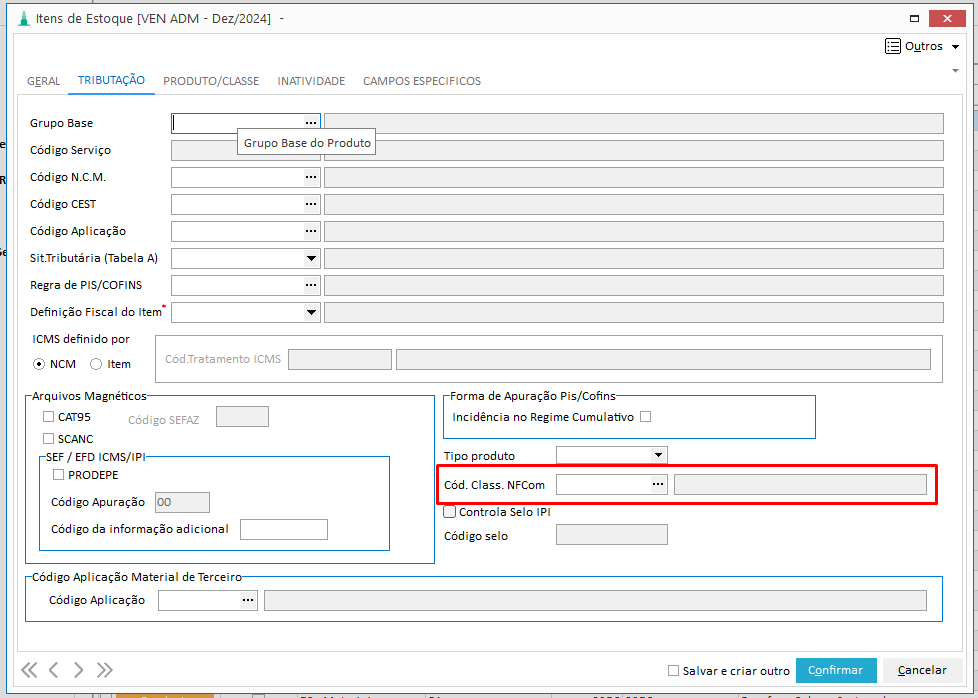Select the TRIBUTAÇÃO tab
Viewport: 978px width, 698px height.
111,80
